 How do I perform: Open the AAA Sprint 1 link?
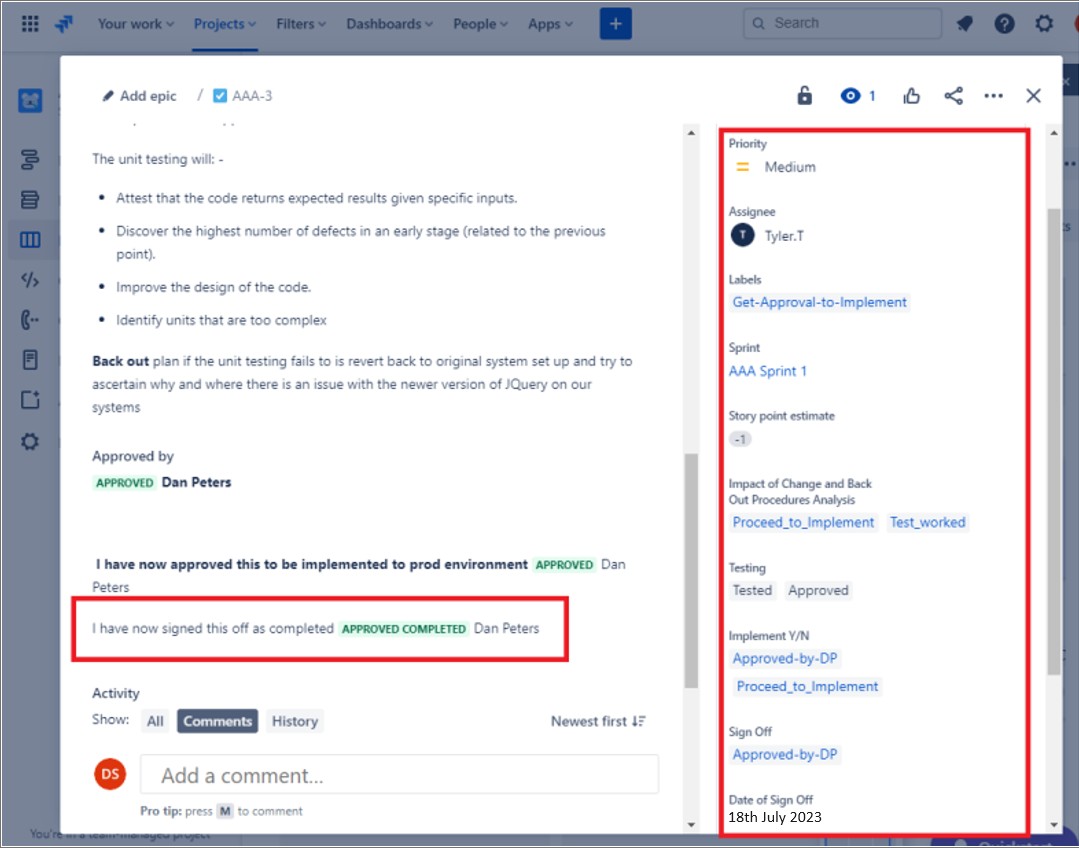pyautogui.click(x=767, y=370)
